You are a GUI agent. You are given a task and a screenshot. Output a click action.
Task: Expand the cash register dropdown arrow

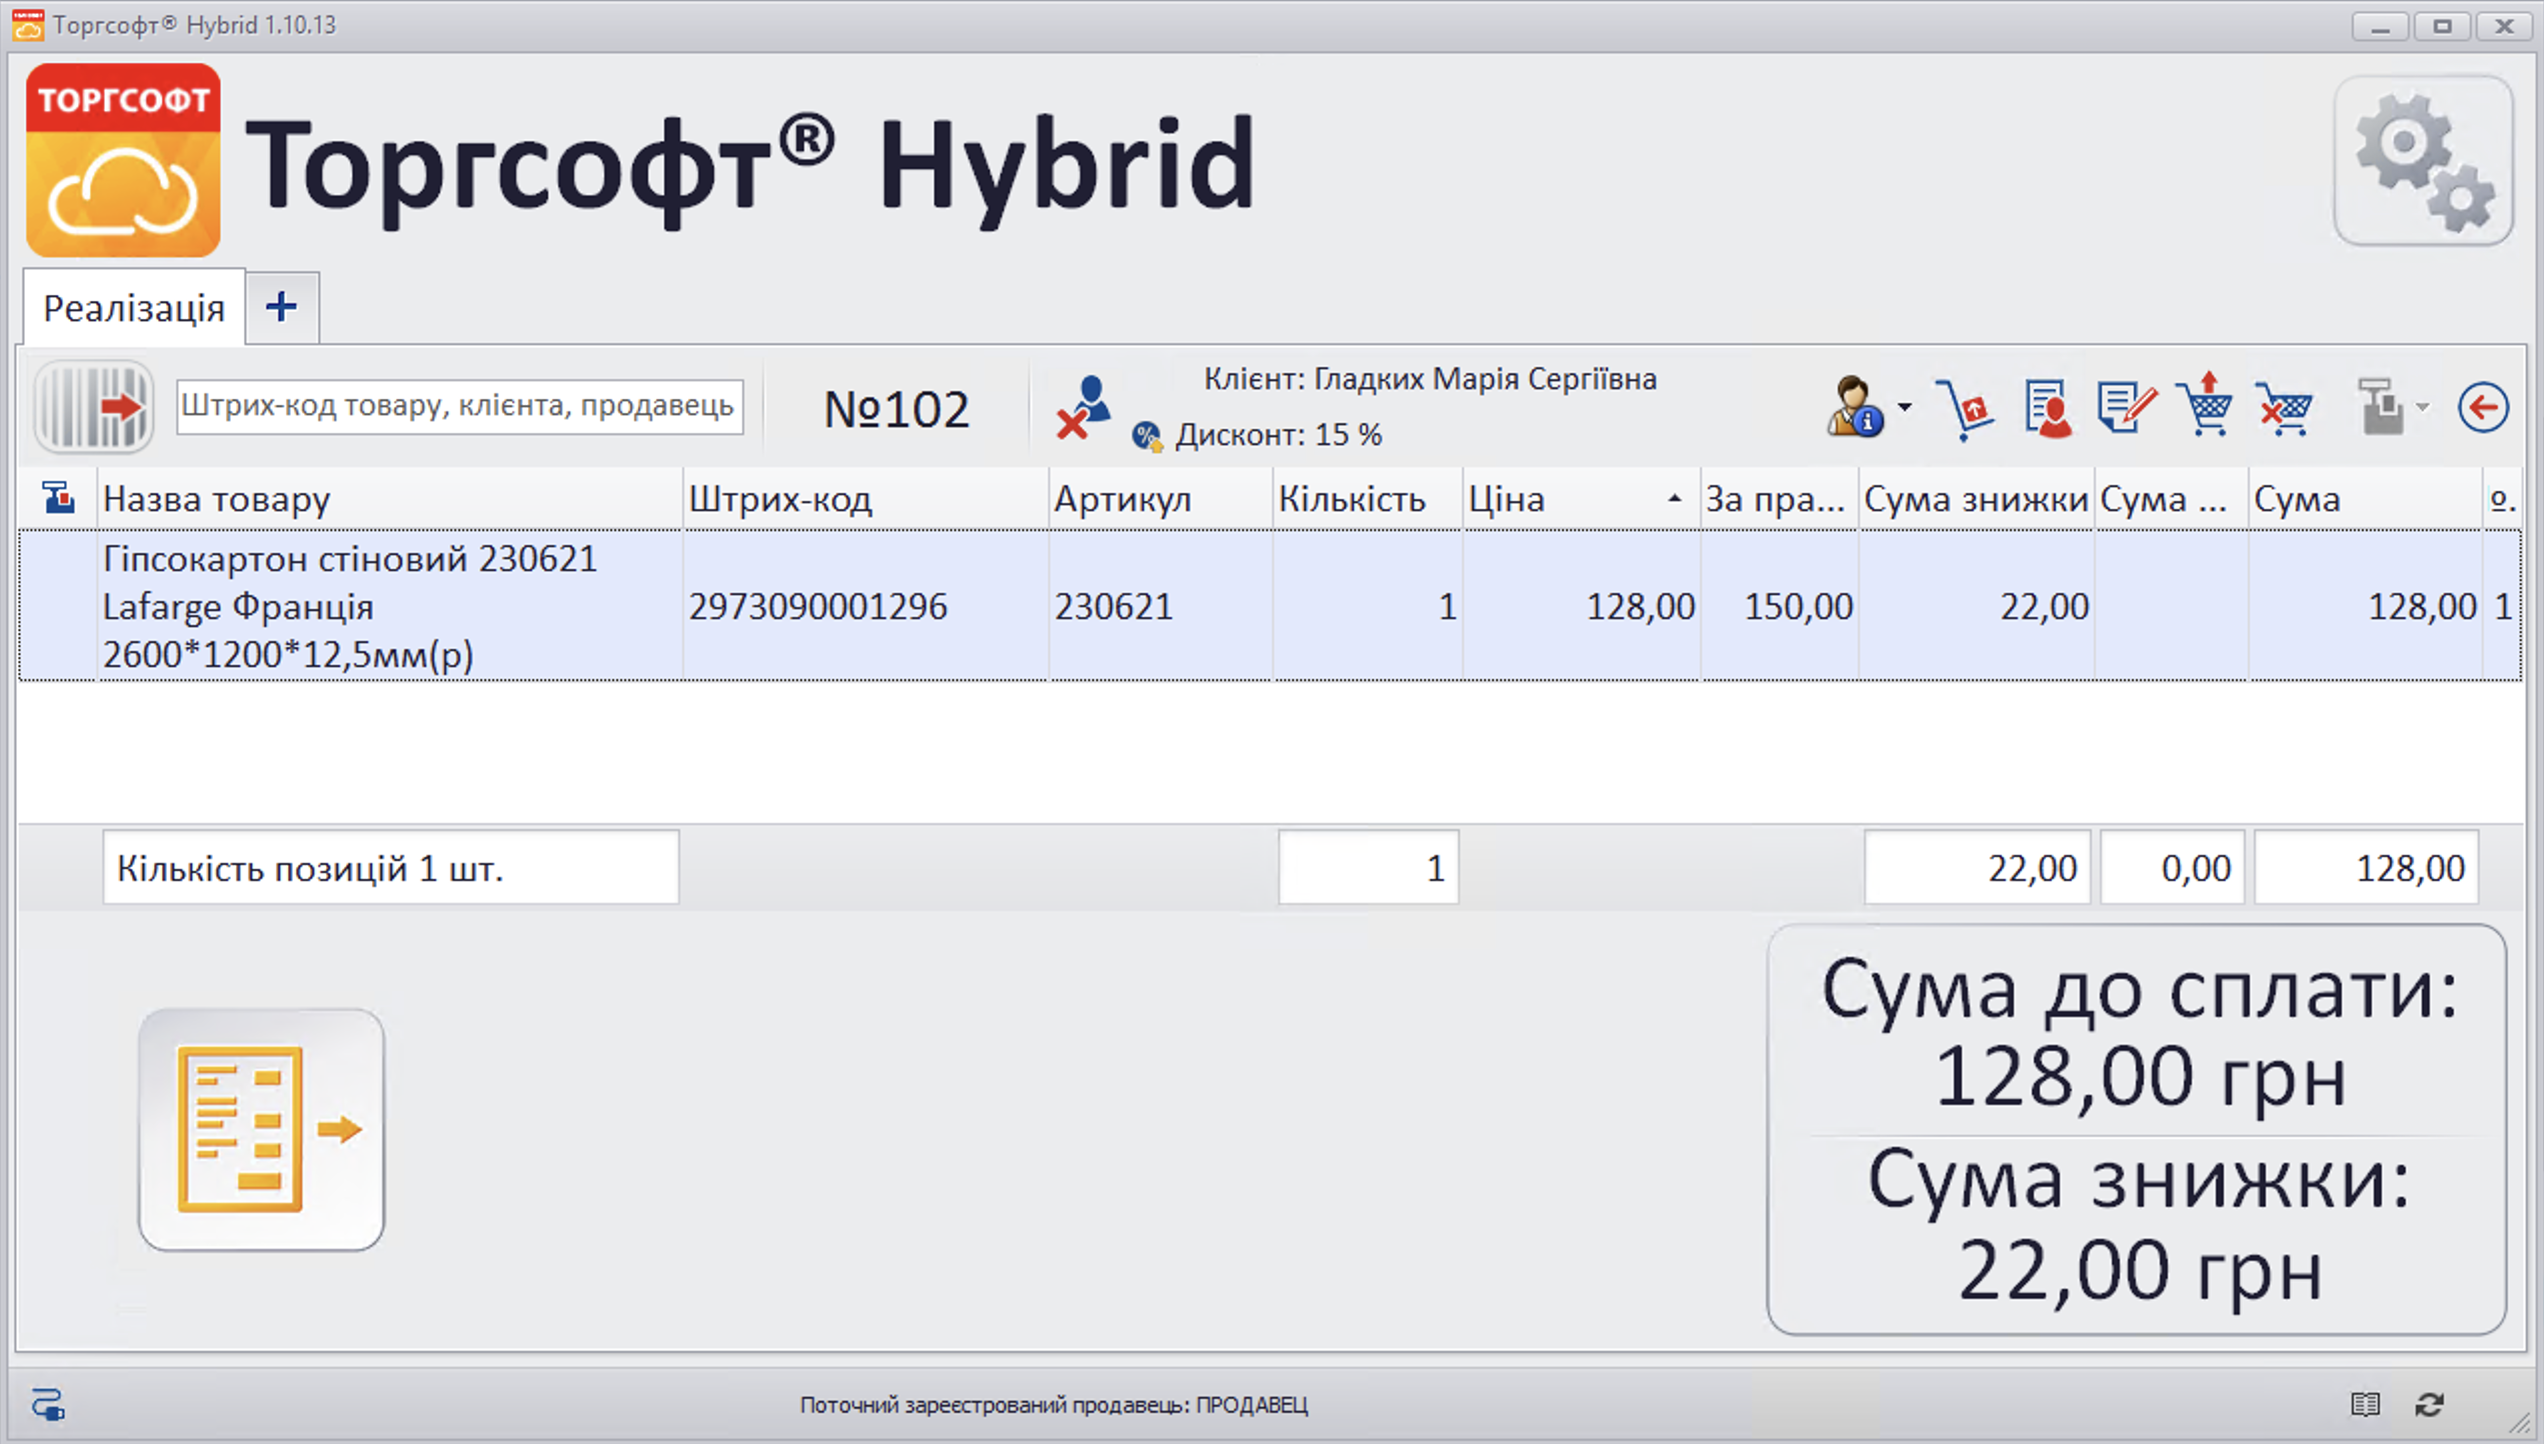[x=2423, y=407]
